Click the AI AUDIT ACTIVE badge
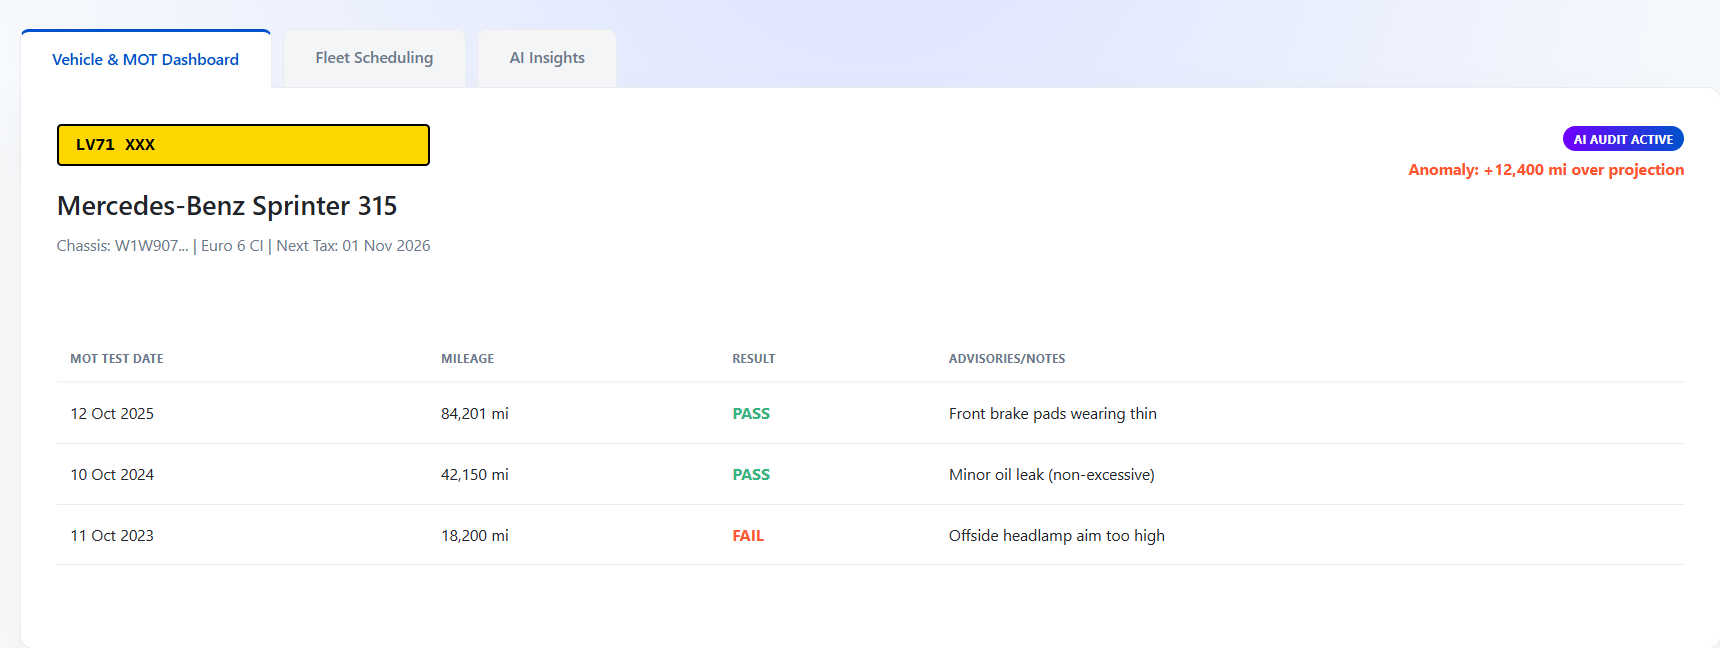 point(1622,139)
